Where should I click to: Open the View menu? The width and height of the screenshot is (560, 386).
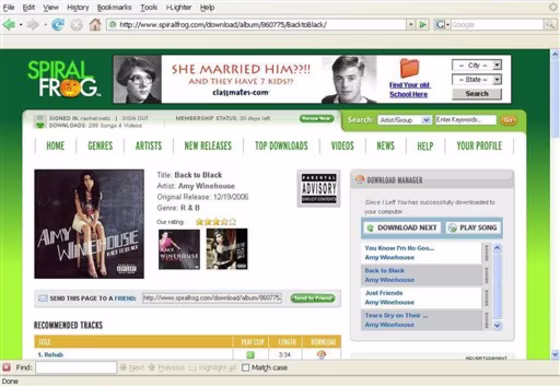pyautogui.click(x=51, y=7)
